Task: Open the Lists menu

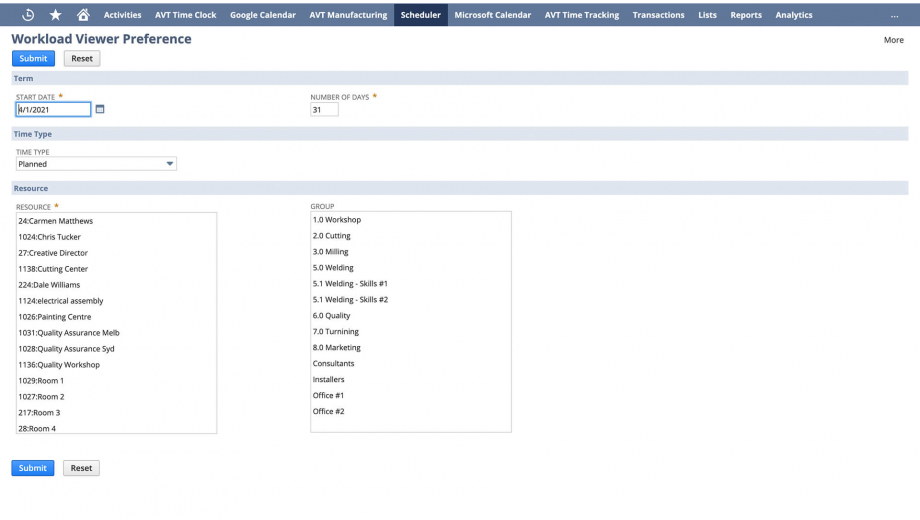Action: click(x=707, y=15)
